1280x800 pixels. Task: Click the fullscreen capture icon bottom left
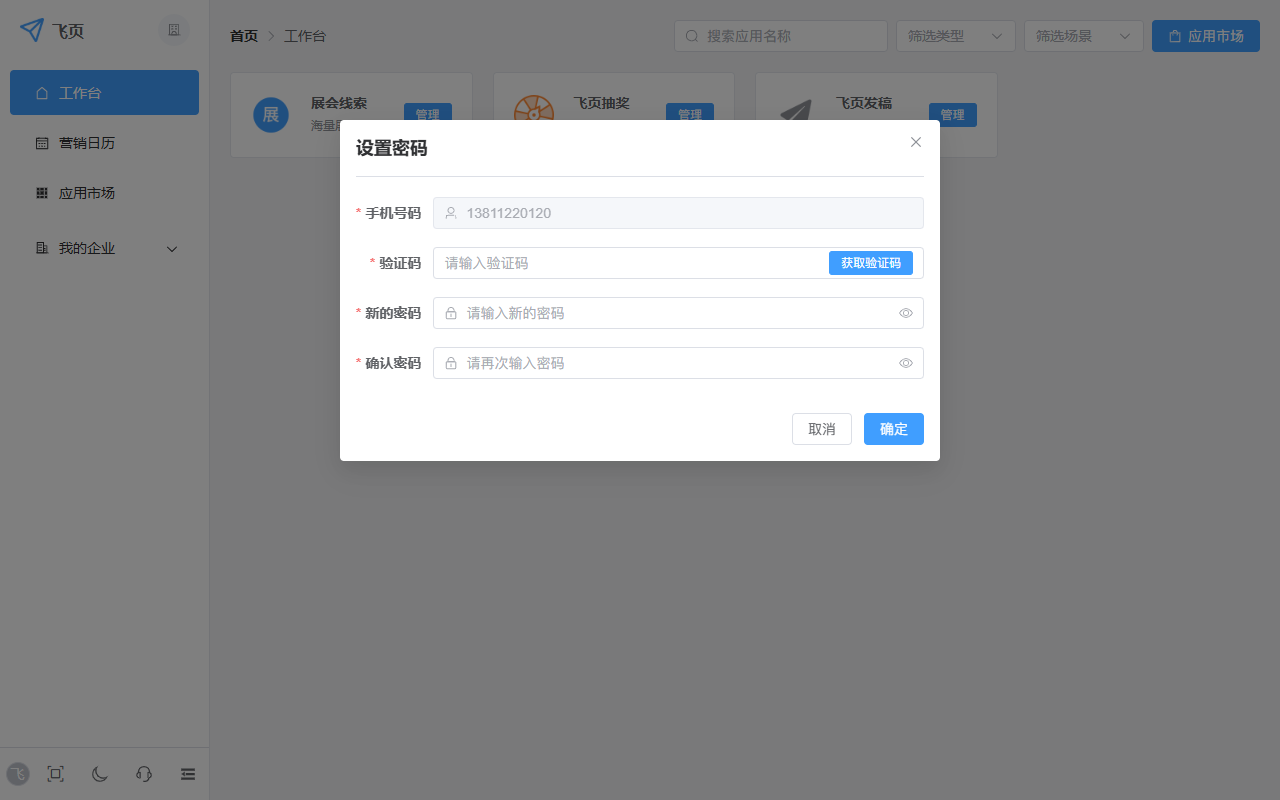[x=55, y=773]
